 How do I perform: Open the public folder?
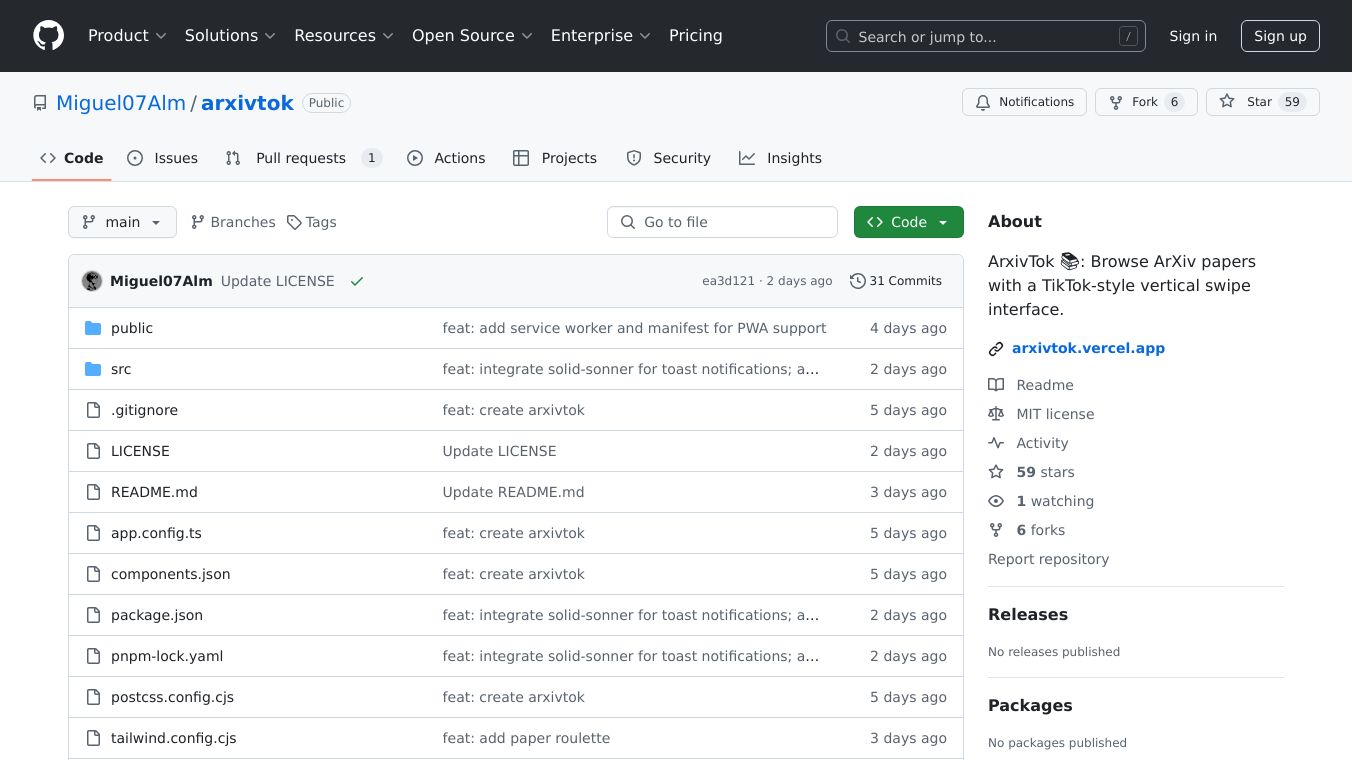pos(132,328)
